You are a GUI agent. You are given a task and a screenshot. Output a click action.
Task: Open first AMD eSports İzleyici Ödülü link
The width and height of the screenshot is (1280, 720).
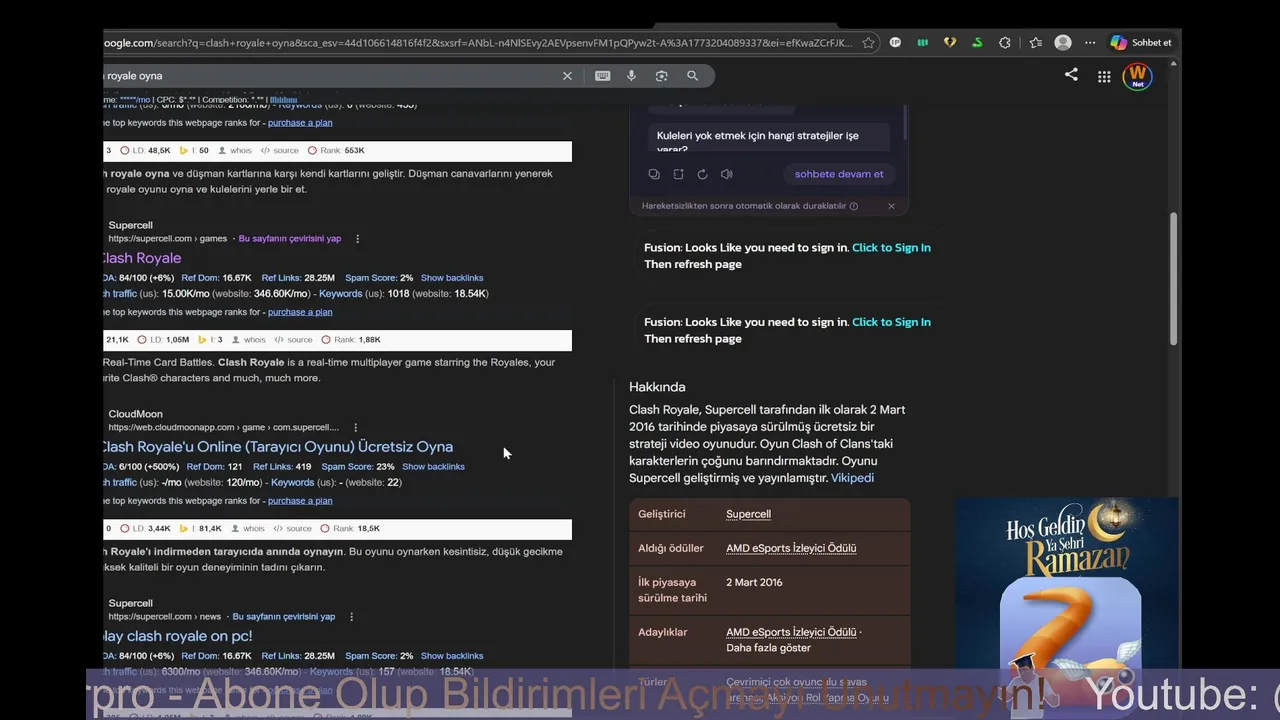coord(791,548)
